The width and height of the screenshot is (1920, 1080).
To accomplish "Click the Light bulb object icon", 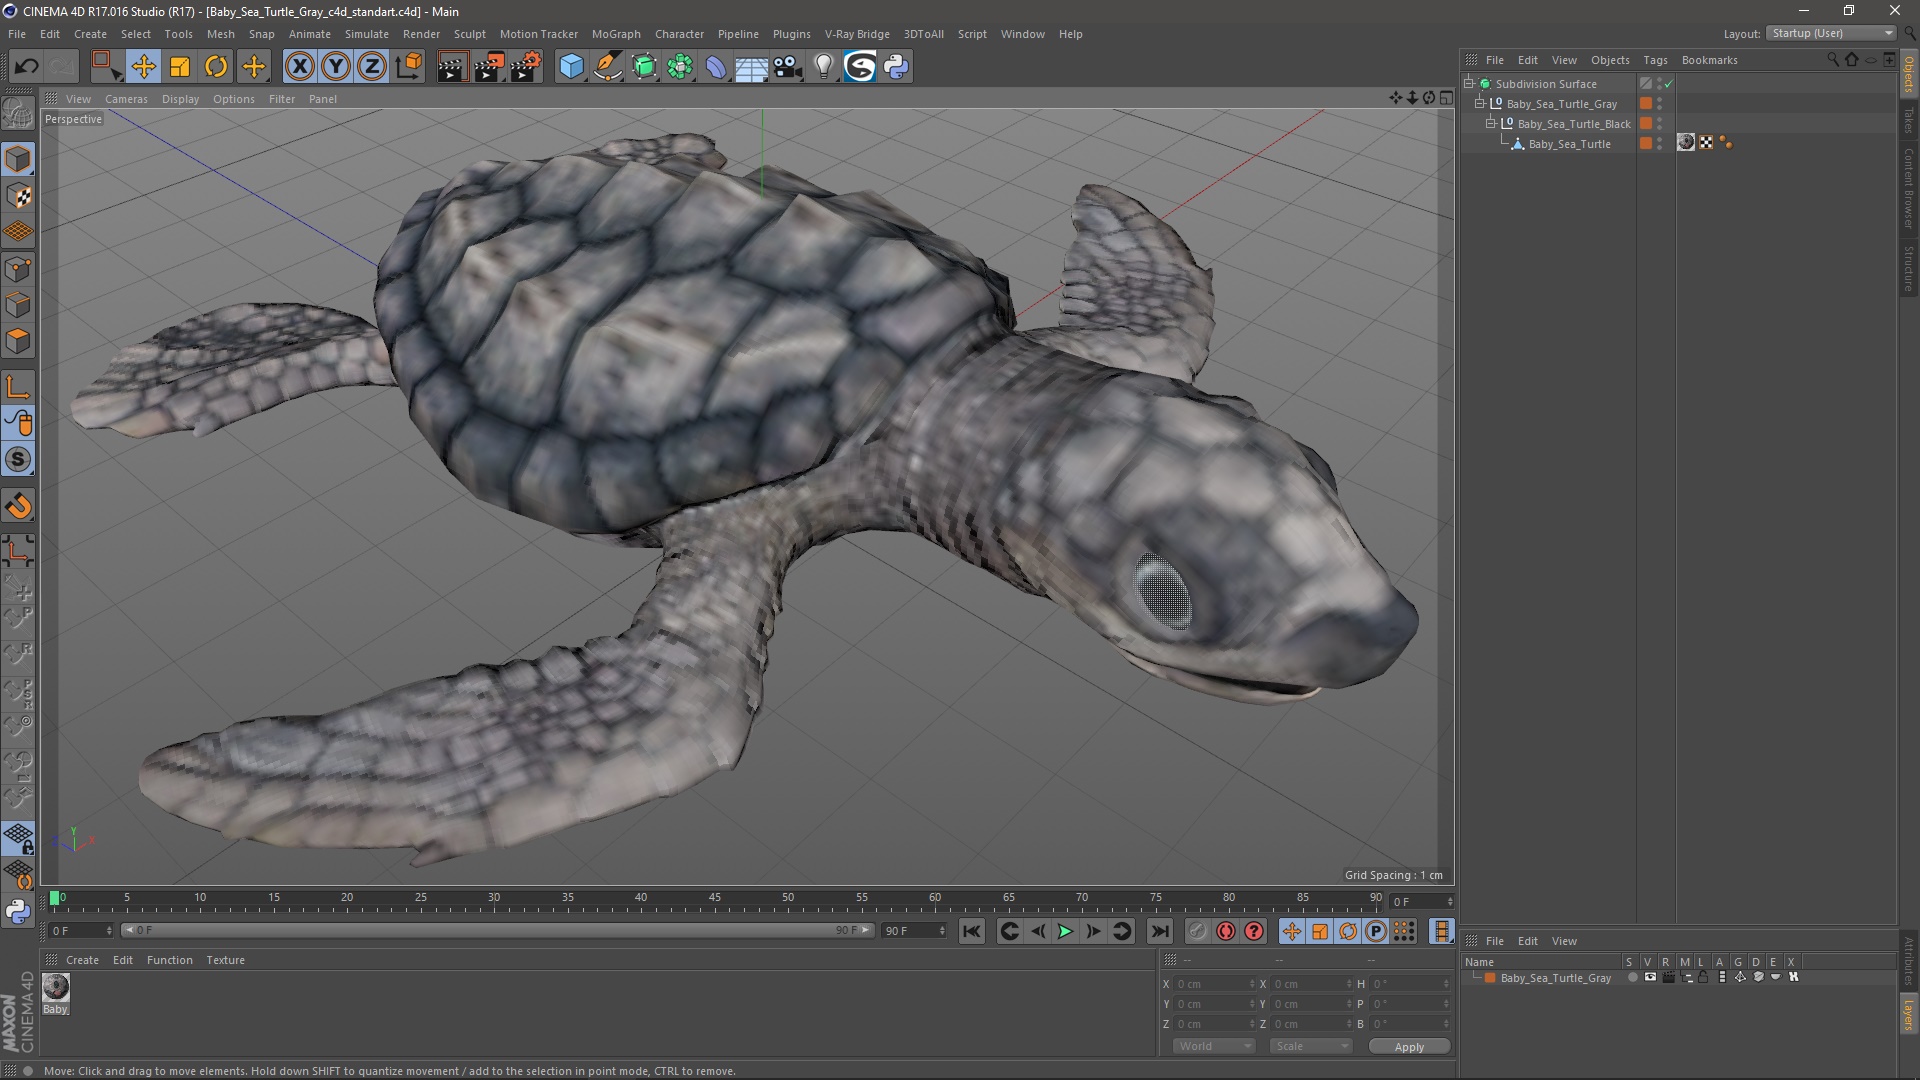I will point(823,67).
